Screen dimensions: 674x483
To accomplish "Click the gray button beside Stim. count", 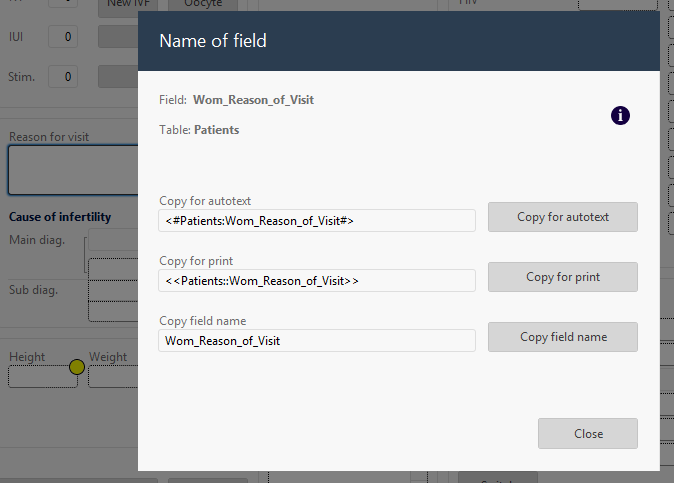I will 118,77.
